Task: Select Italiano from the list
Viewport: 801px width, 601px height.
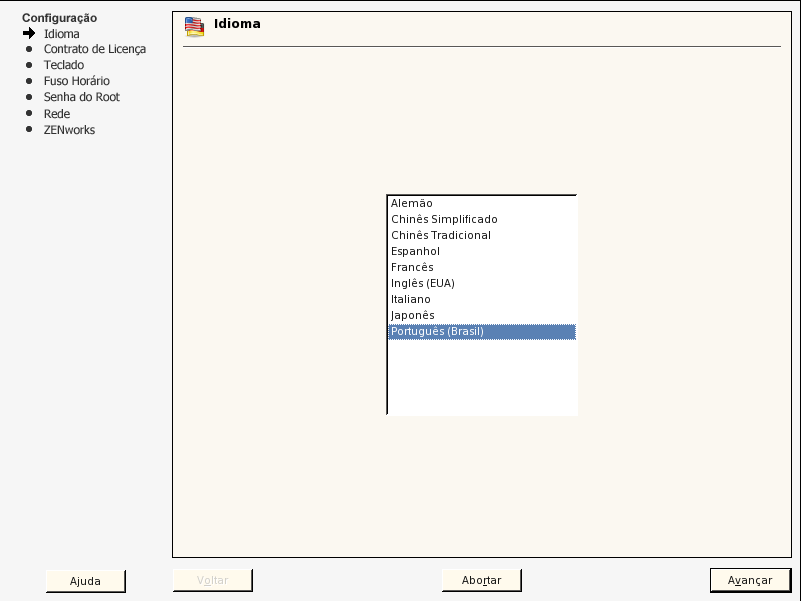Action: tap(482, 299)
